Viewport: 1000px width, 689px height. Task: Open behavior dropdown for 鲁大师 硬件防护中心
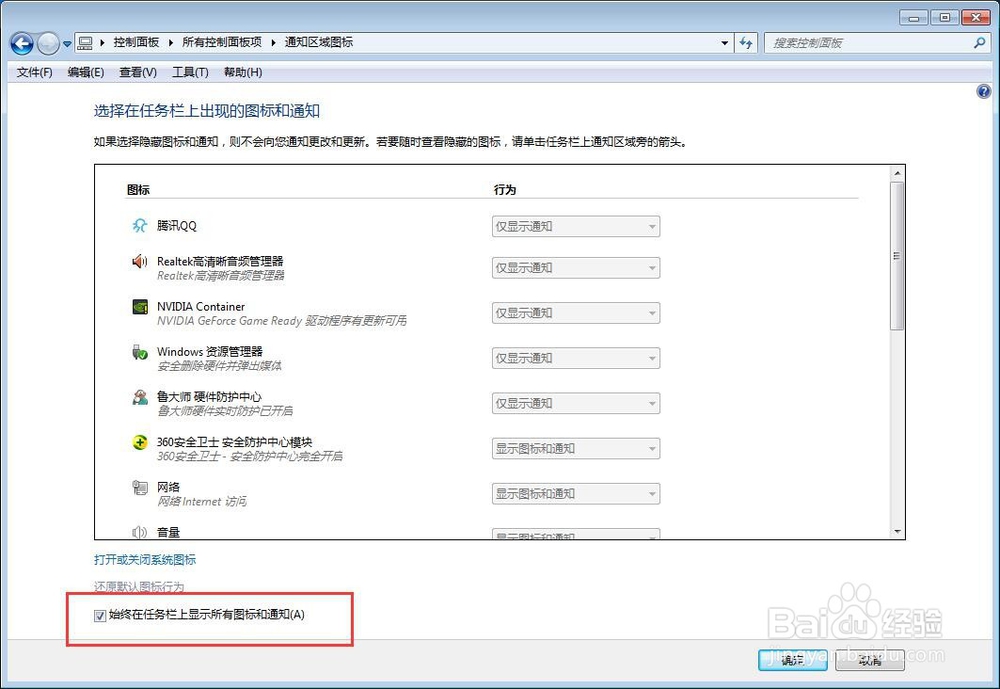click(576, 404)
